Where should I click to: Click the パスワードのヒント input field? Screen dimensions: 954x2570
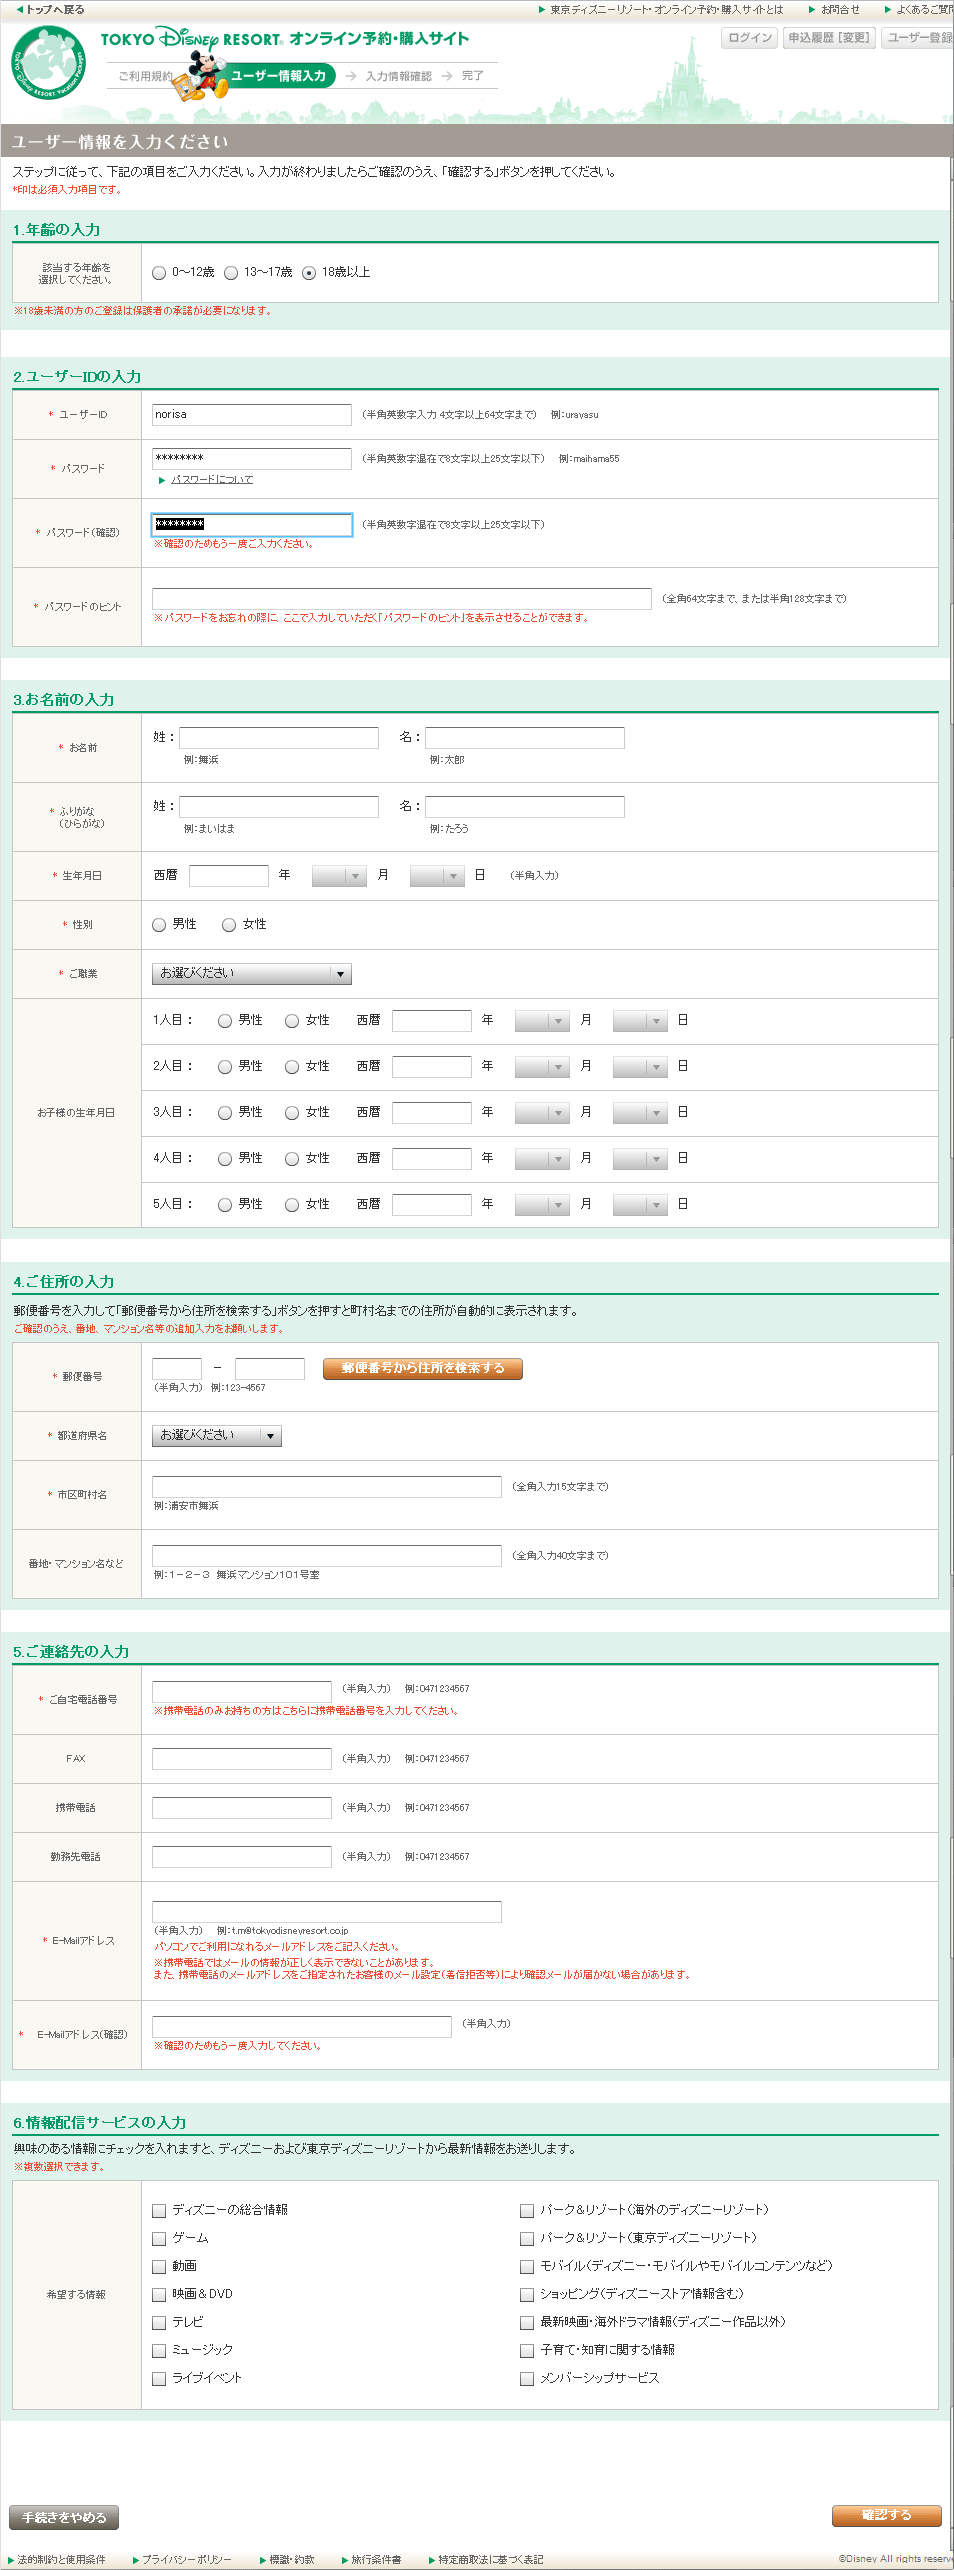(x=402, y=598)
